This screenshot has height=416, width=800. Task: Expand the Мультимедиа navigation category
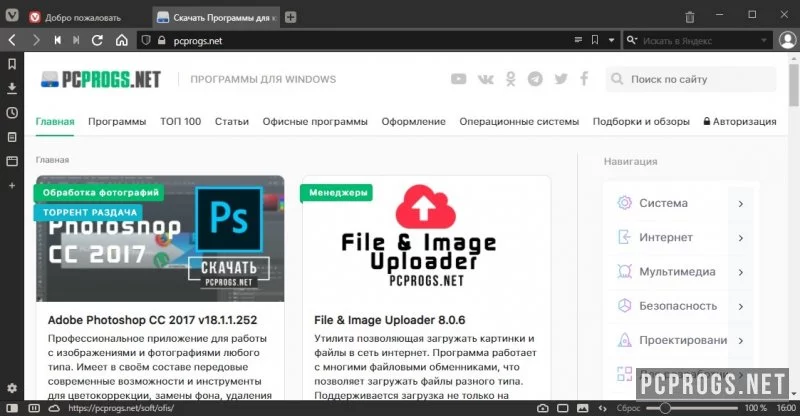click(680, 272)
